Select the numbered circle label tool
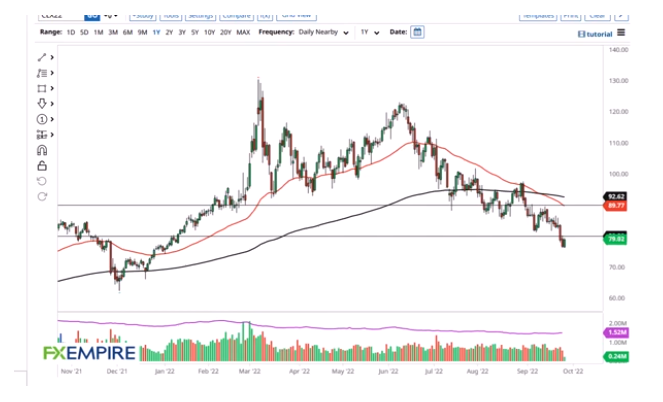Screen dimensions: 663x402 click(x=42, y=119)
